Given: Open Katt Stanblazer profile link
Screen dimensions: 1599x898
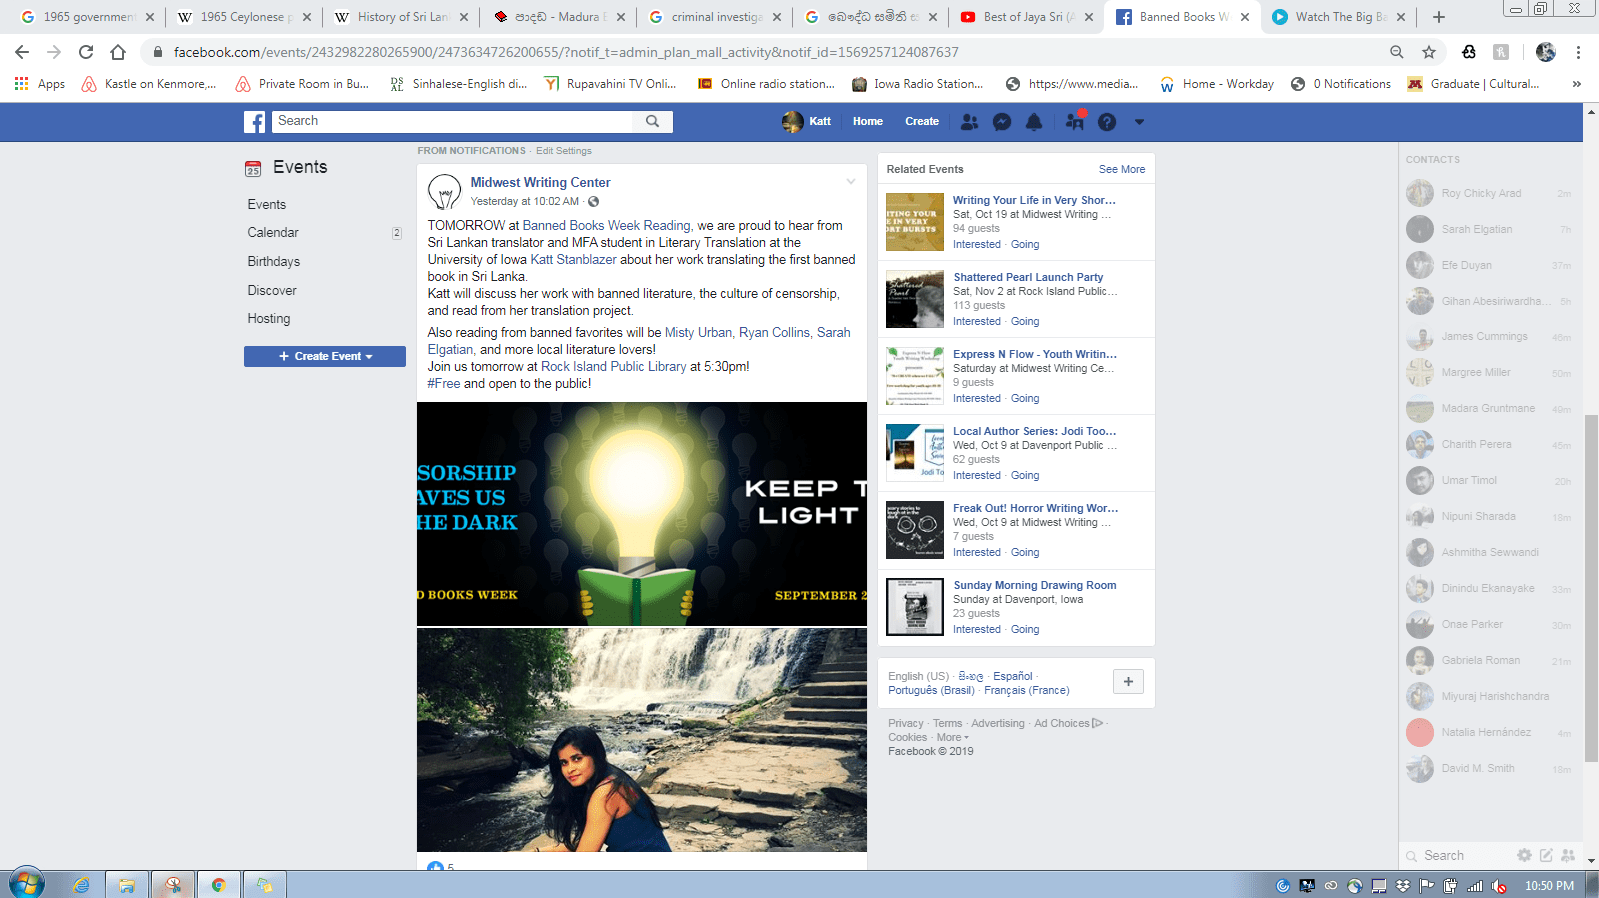Looking at the screenshot, I should point(573,259).
